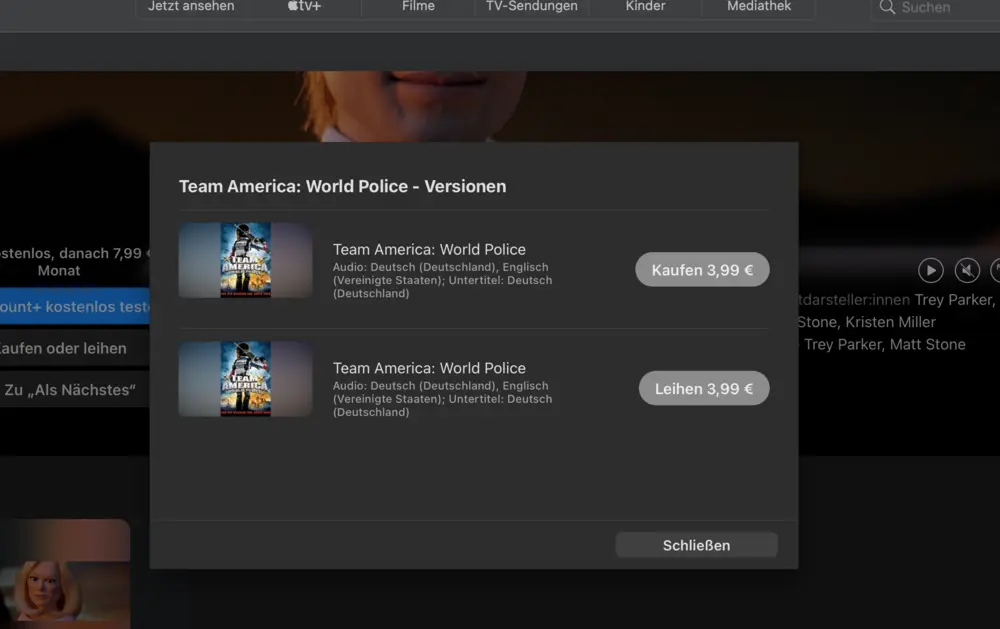Close the dialog via Schließen
The image size is (1000, 629).
(696, 545)
